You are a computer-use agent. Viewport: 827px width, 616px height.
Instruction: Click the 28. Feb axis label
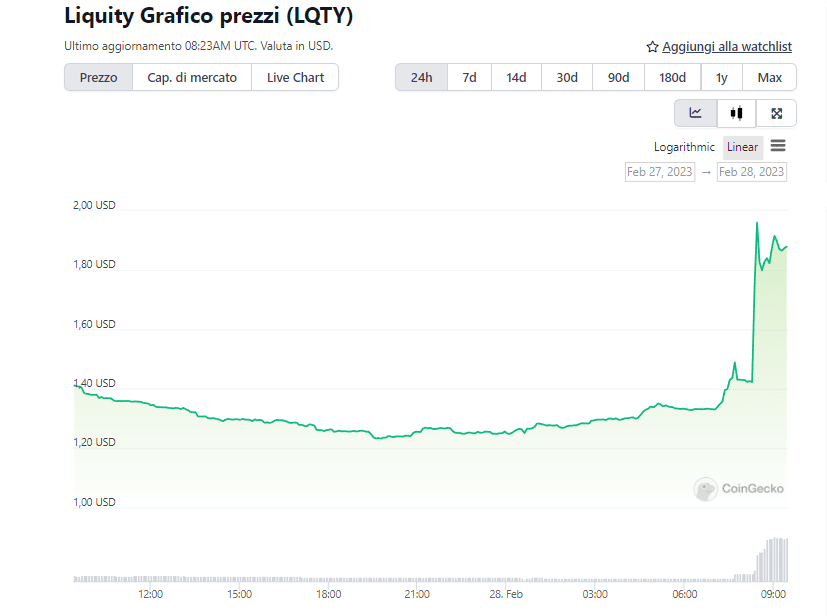click(506, 594)
